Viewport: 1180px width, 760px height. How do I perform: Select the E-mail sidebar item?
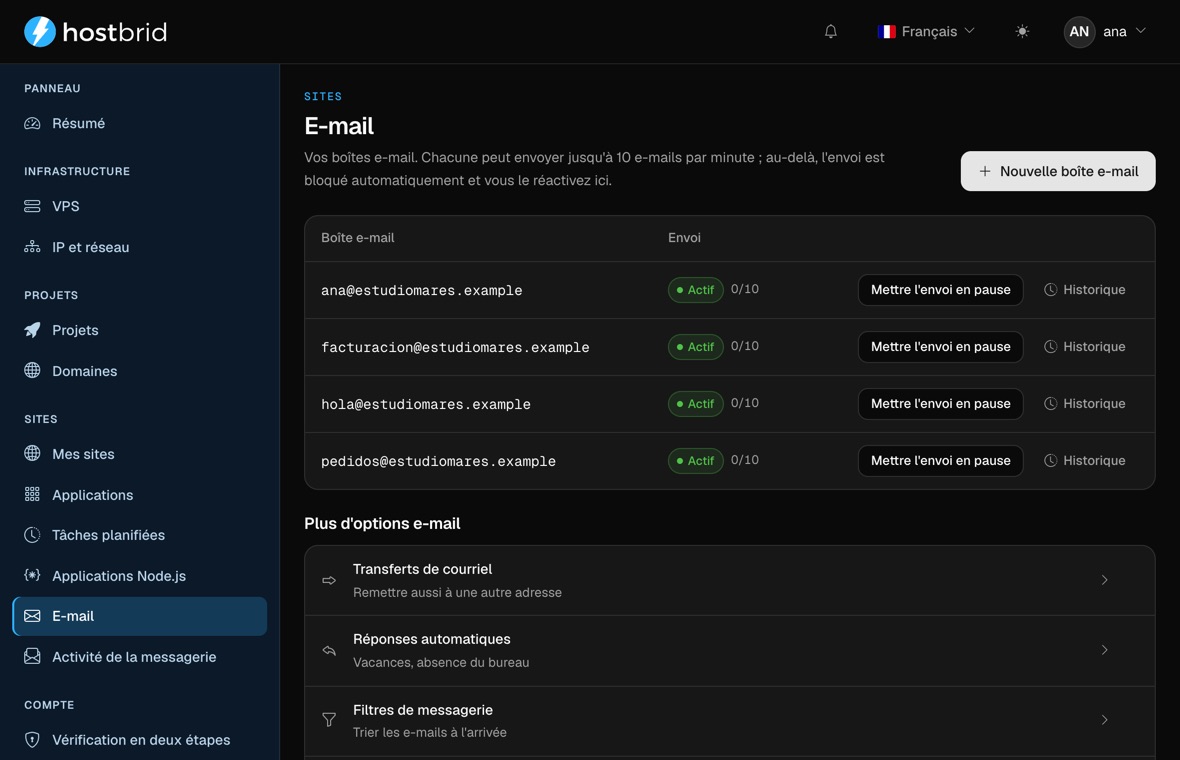tap(140, 616)
